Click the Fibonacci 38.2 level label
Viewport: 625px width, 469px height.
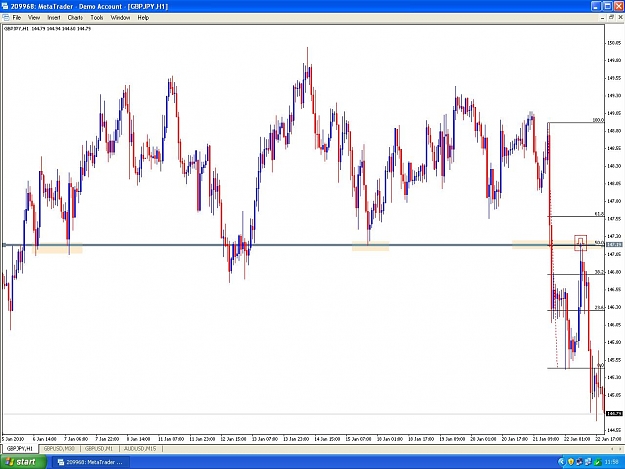599,272
